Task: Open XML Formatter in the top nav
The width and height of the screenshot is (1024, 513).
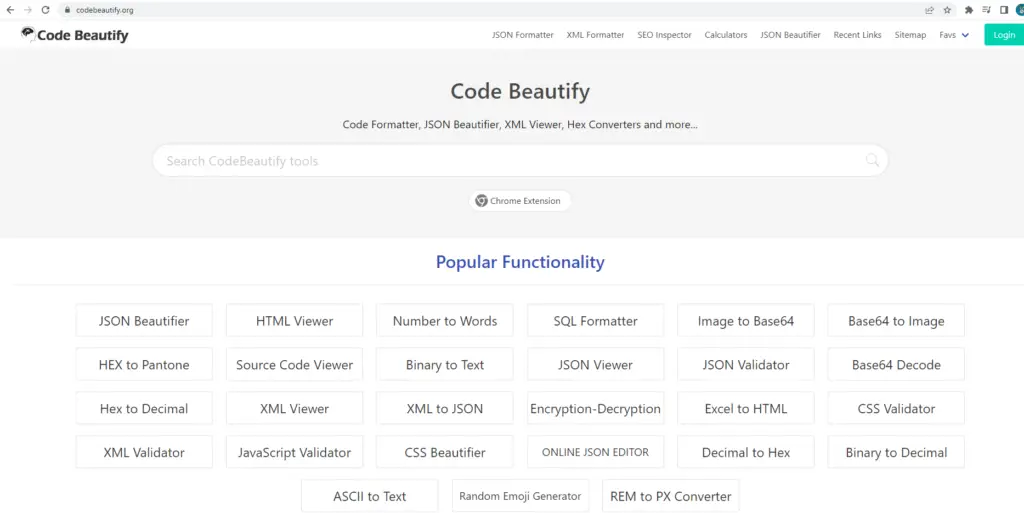Action: [595, 35]
